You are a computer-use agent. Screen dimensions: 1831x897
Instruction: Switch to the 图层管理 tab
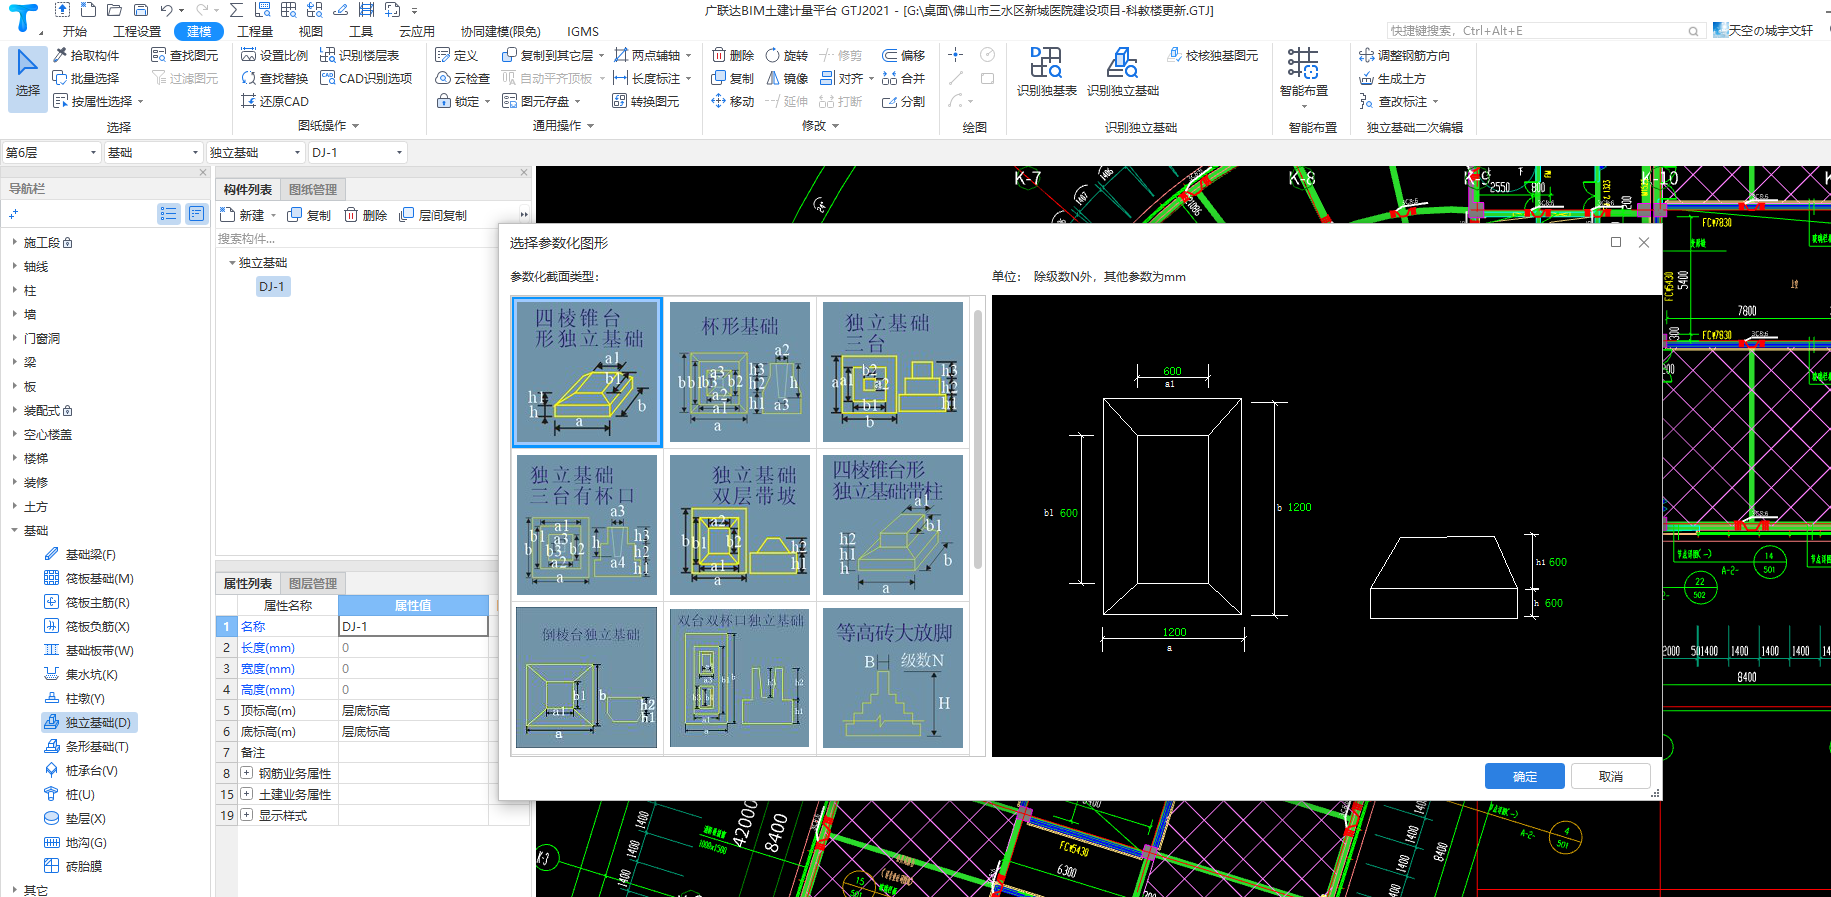point(313,583)
